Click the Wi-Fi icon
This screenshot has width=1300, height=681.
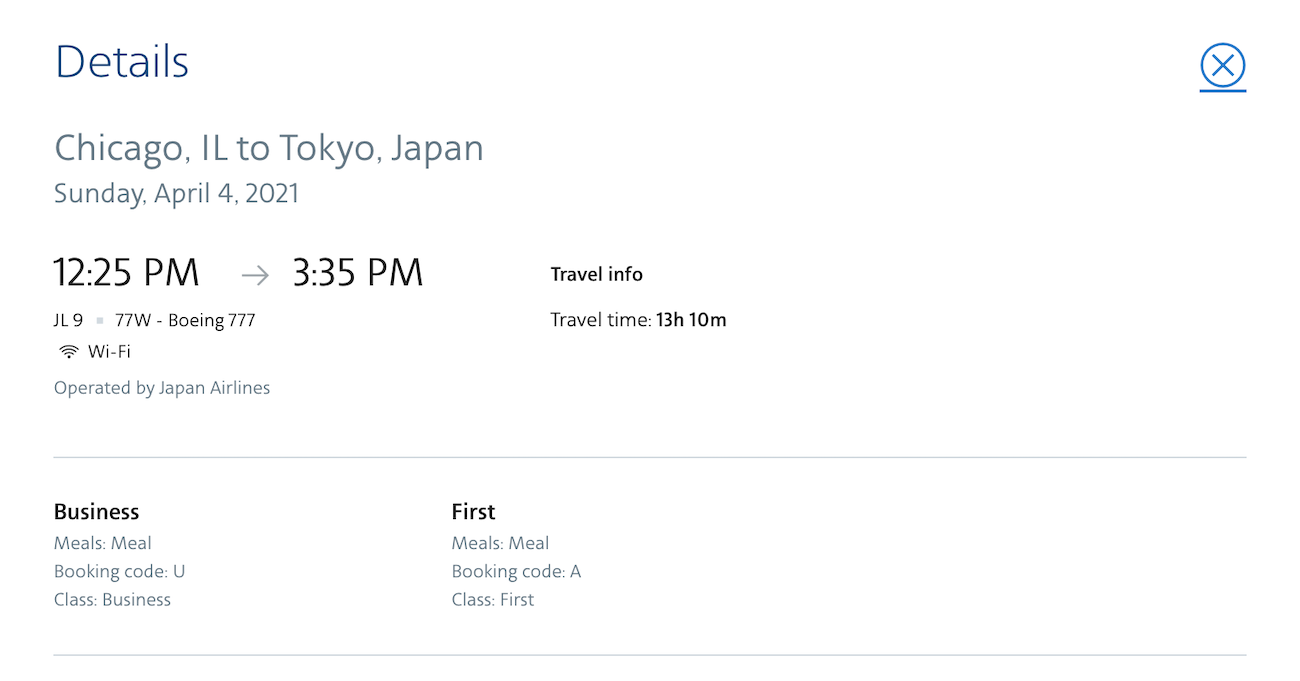(68, 351)
